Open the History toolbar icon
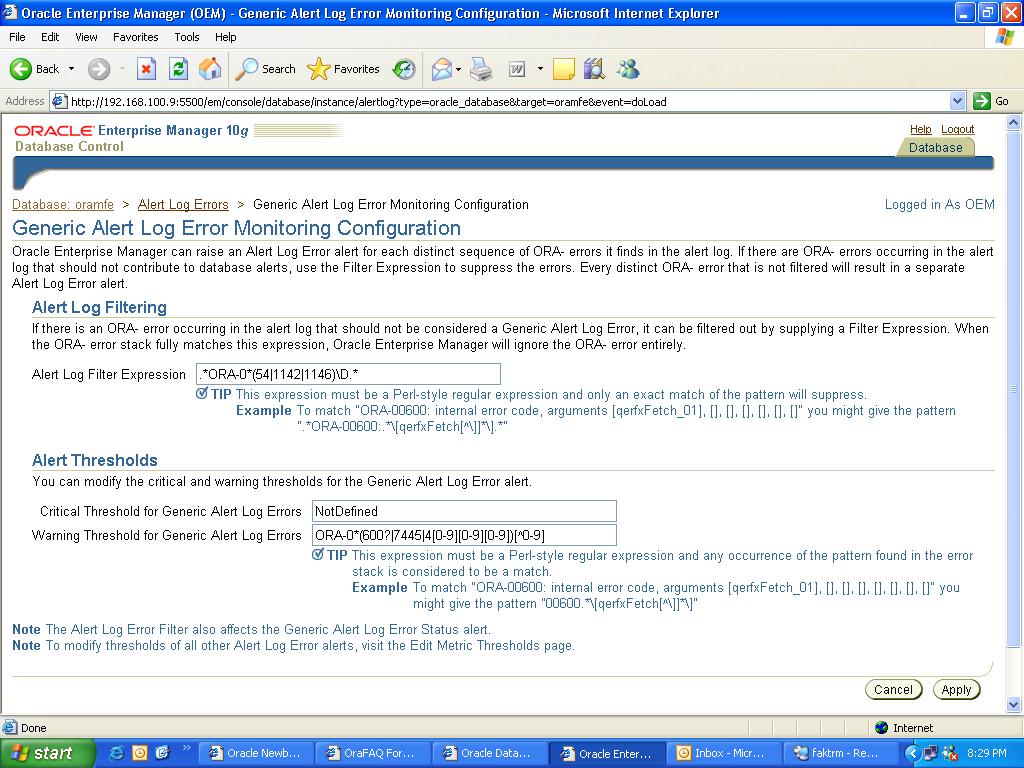The width and height of the screenshot is (1024, 768). point(404,69)
